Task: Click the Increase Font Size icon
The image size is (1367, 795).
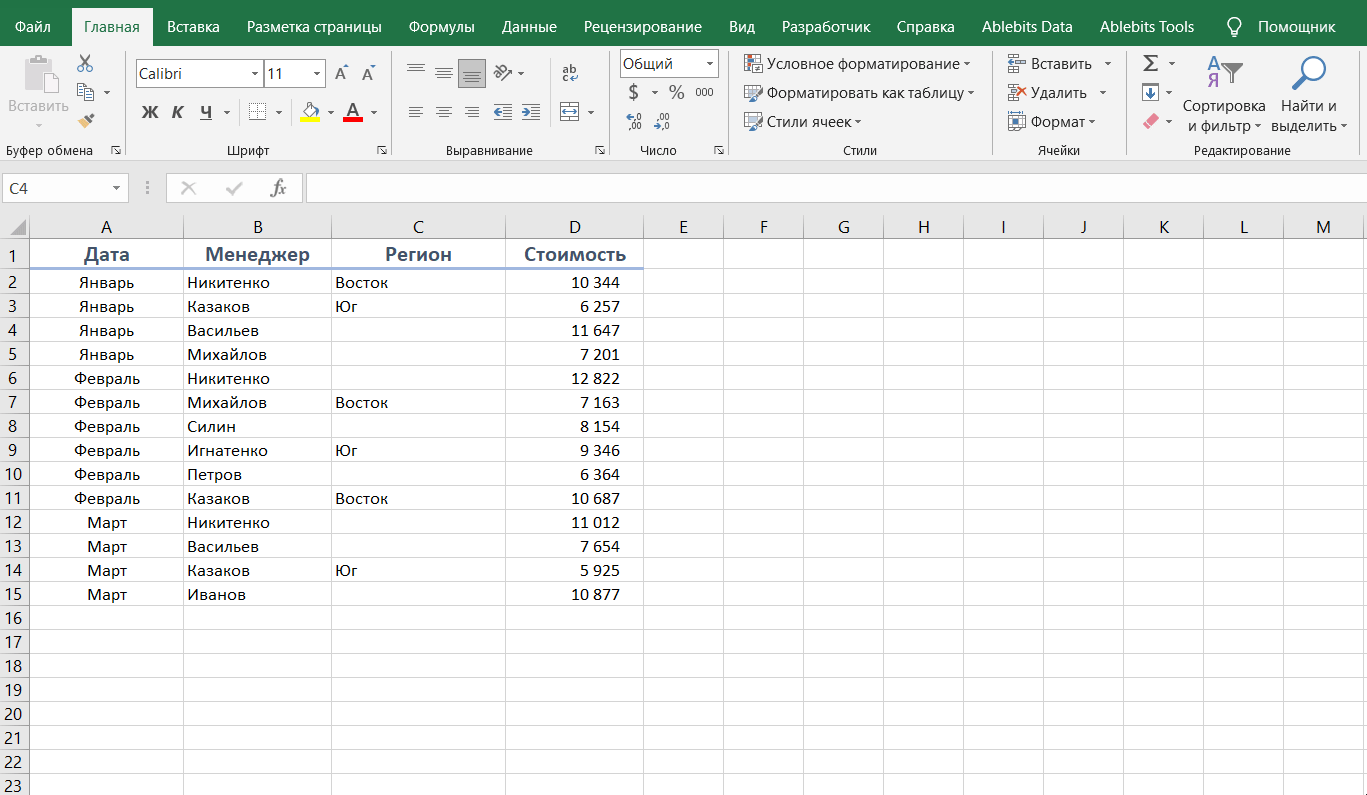Action: click(342, 74)
